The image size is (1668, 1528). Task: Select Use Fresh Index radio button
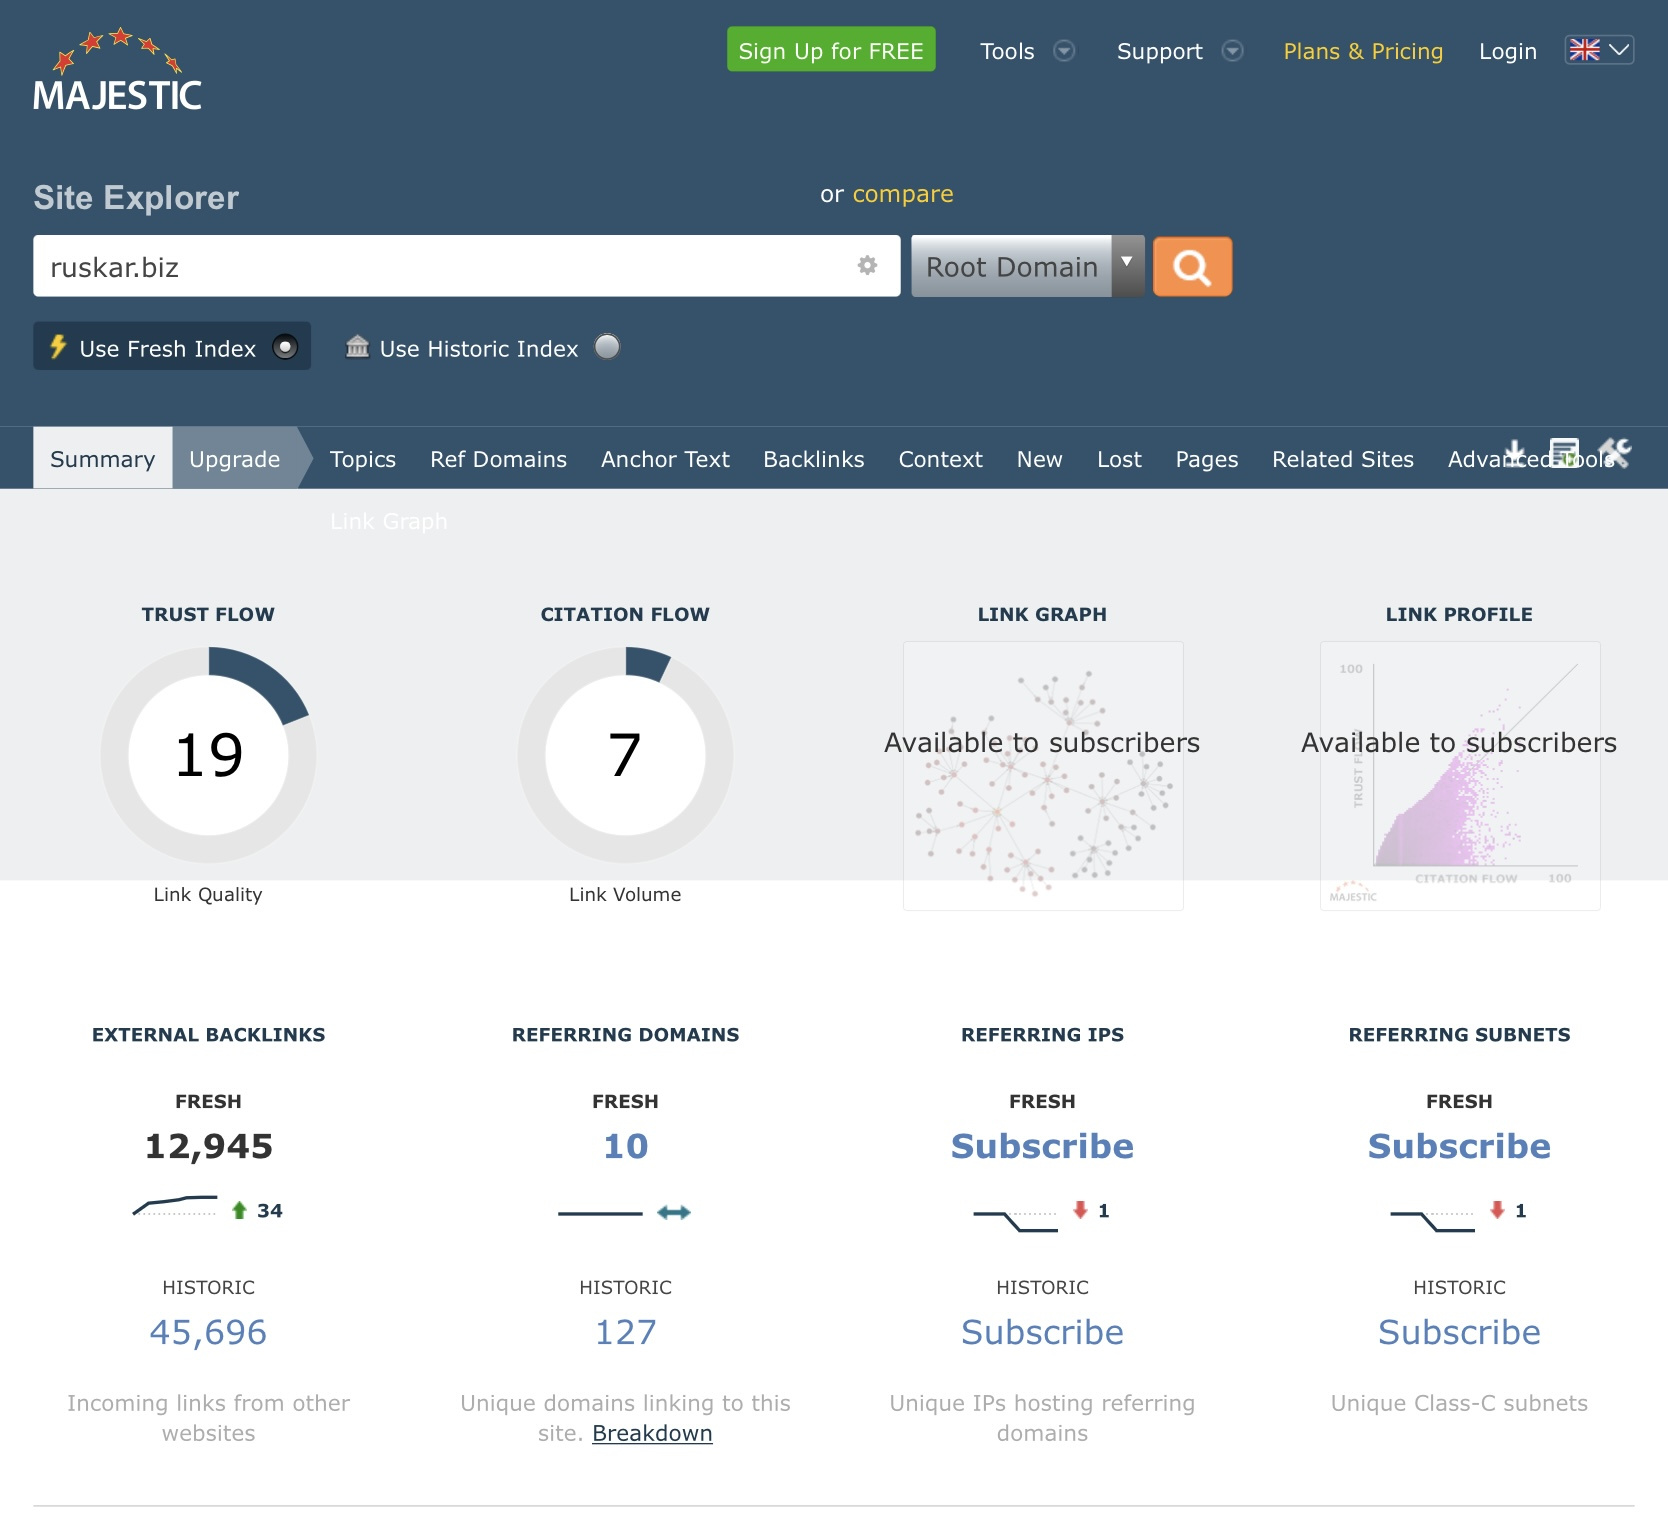point(285,347)
